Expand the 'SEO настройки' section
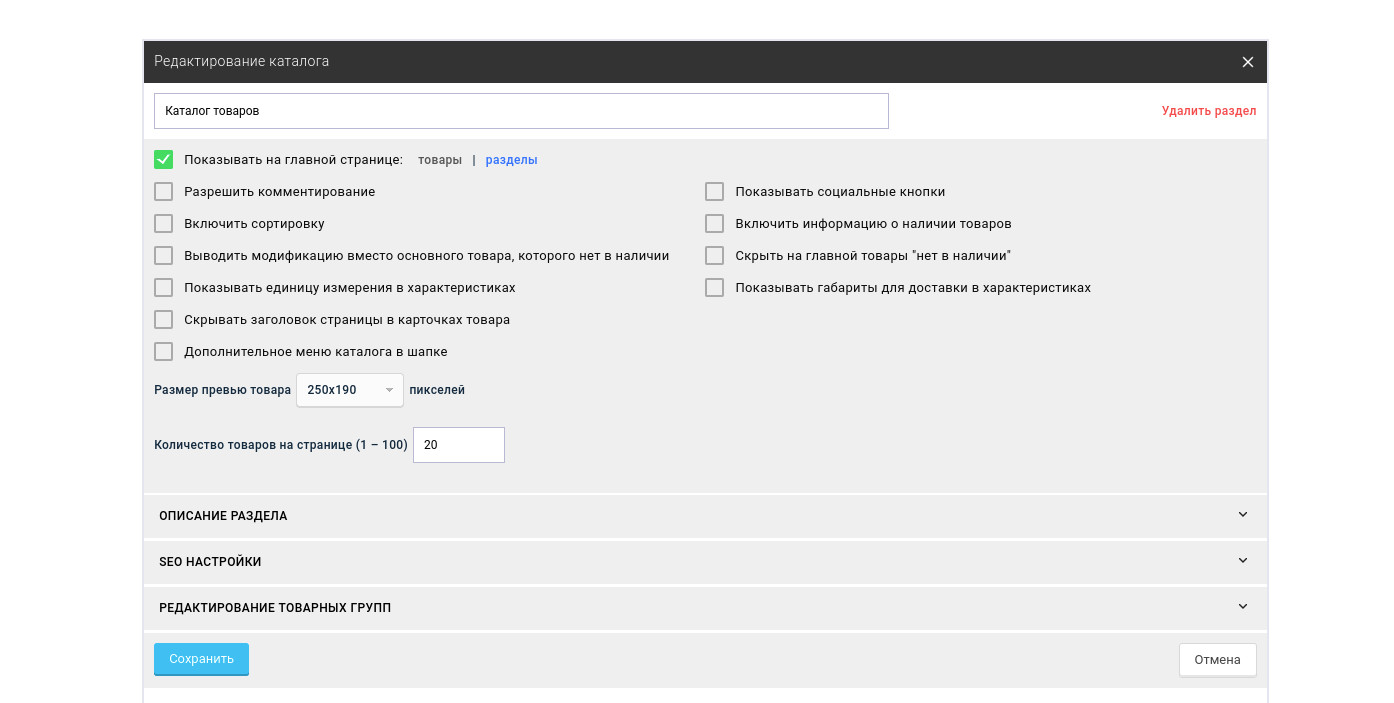This screenshot has height=703, width=1394. coord(705,562)
